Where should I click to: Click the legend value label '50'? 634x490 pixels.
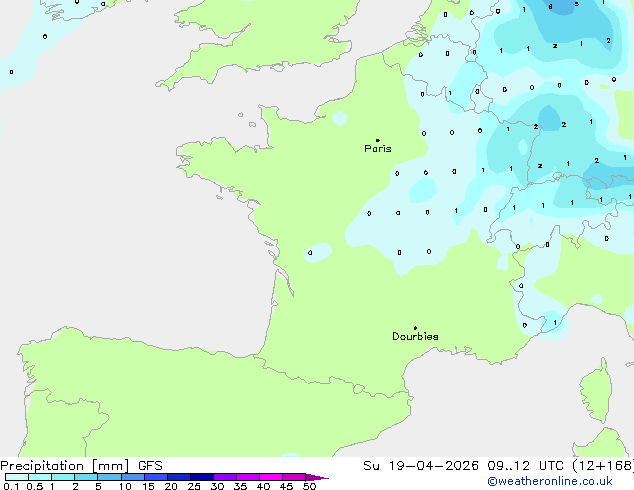click(309, 486)
